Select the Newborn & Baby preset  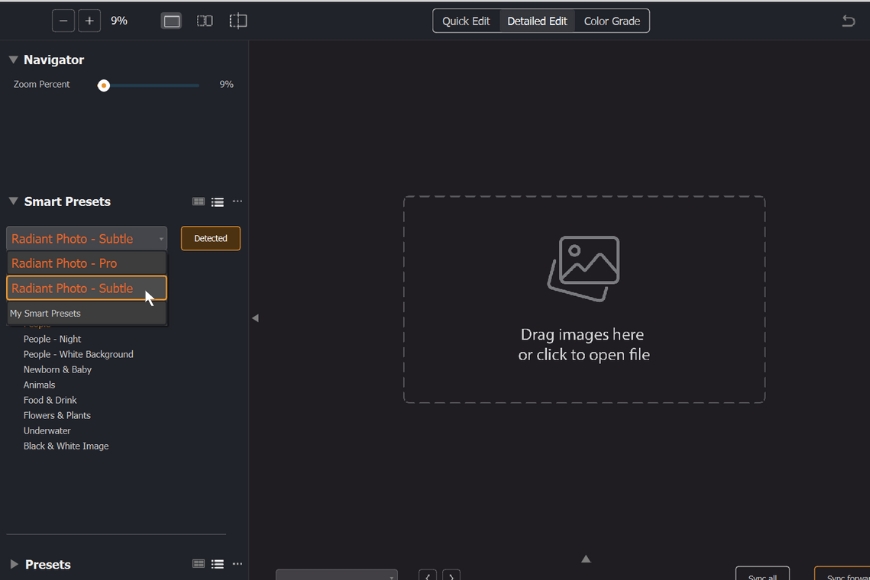pyautogui.click(x=57, y=369)
